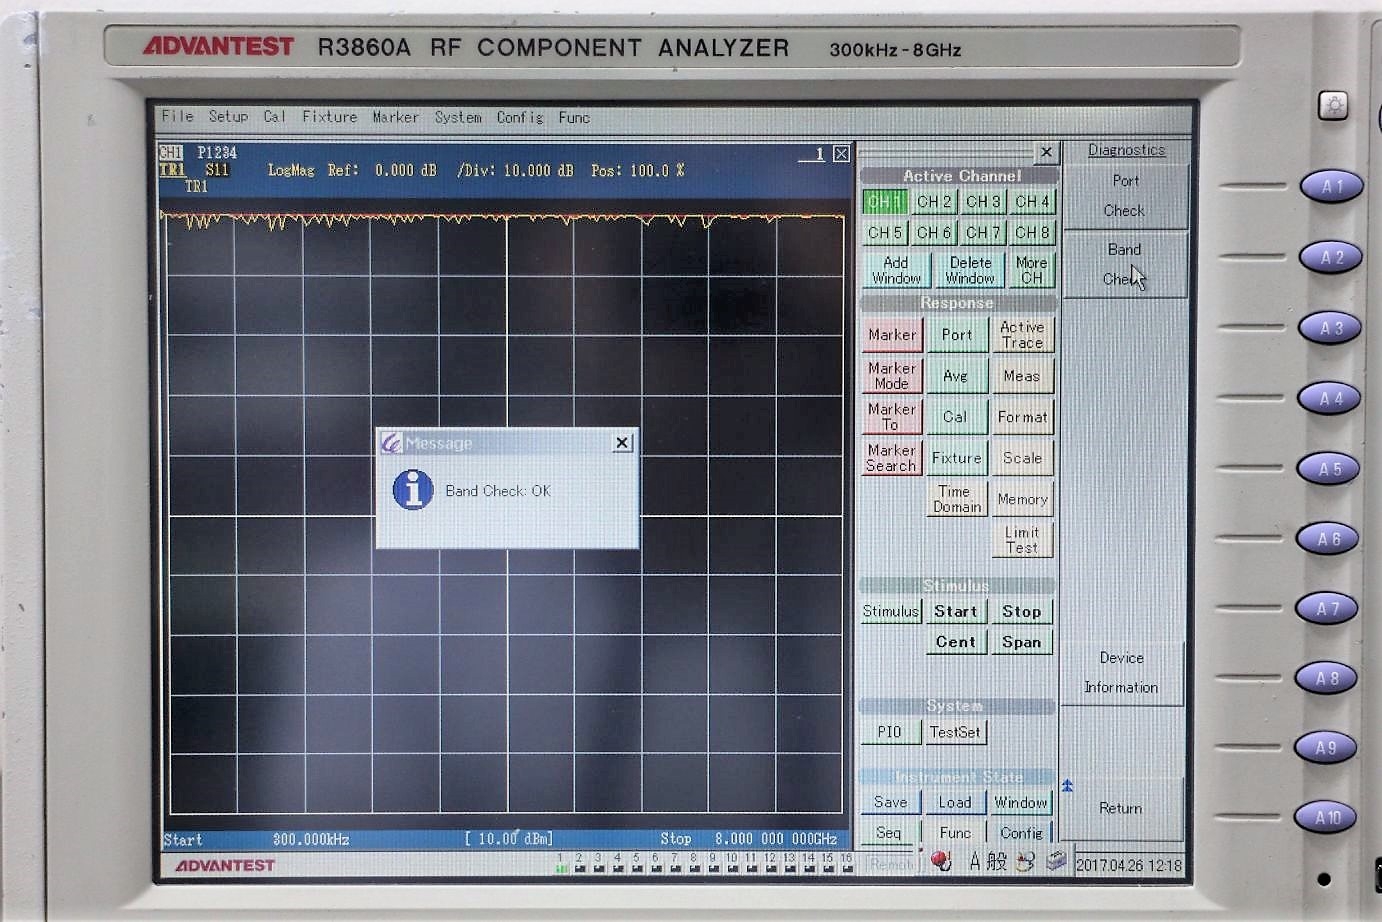Open the File menu

point(177,116)
